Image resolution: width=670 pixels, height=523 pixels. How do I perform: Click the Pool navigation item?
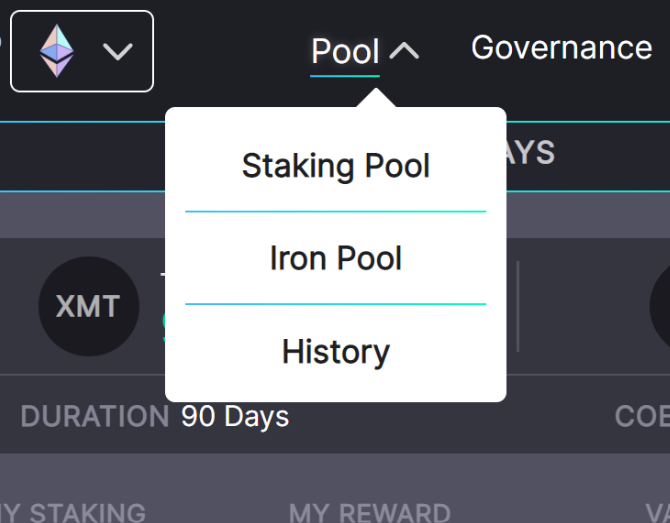click(345, 51)
